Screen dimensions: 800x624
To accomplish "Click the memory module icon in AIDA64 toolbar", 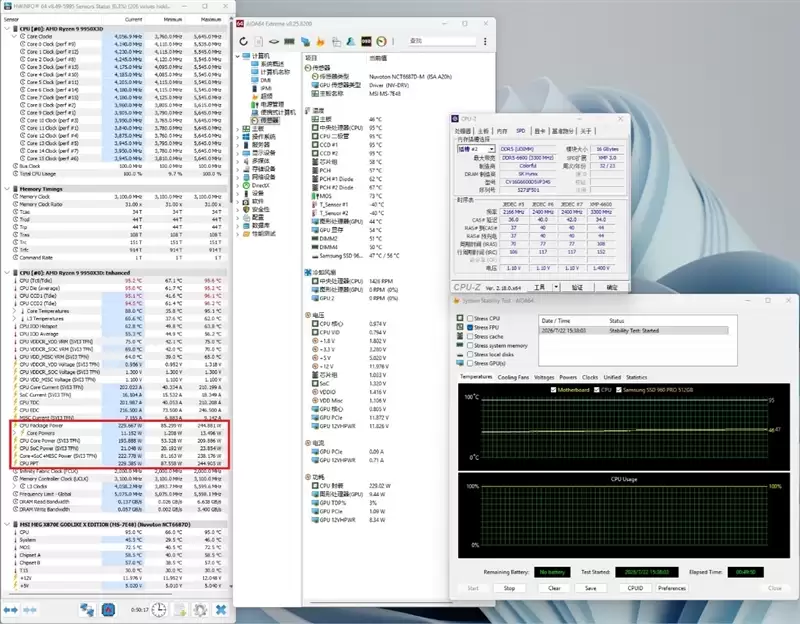I will [x=289, y=41].
